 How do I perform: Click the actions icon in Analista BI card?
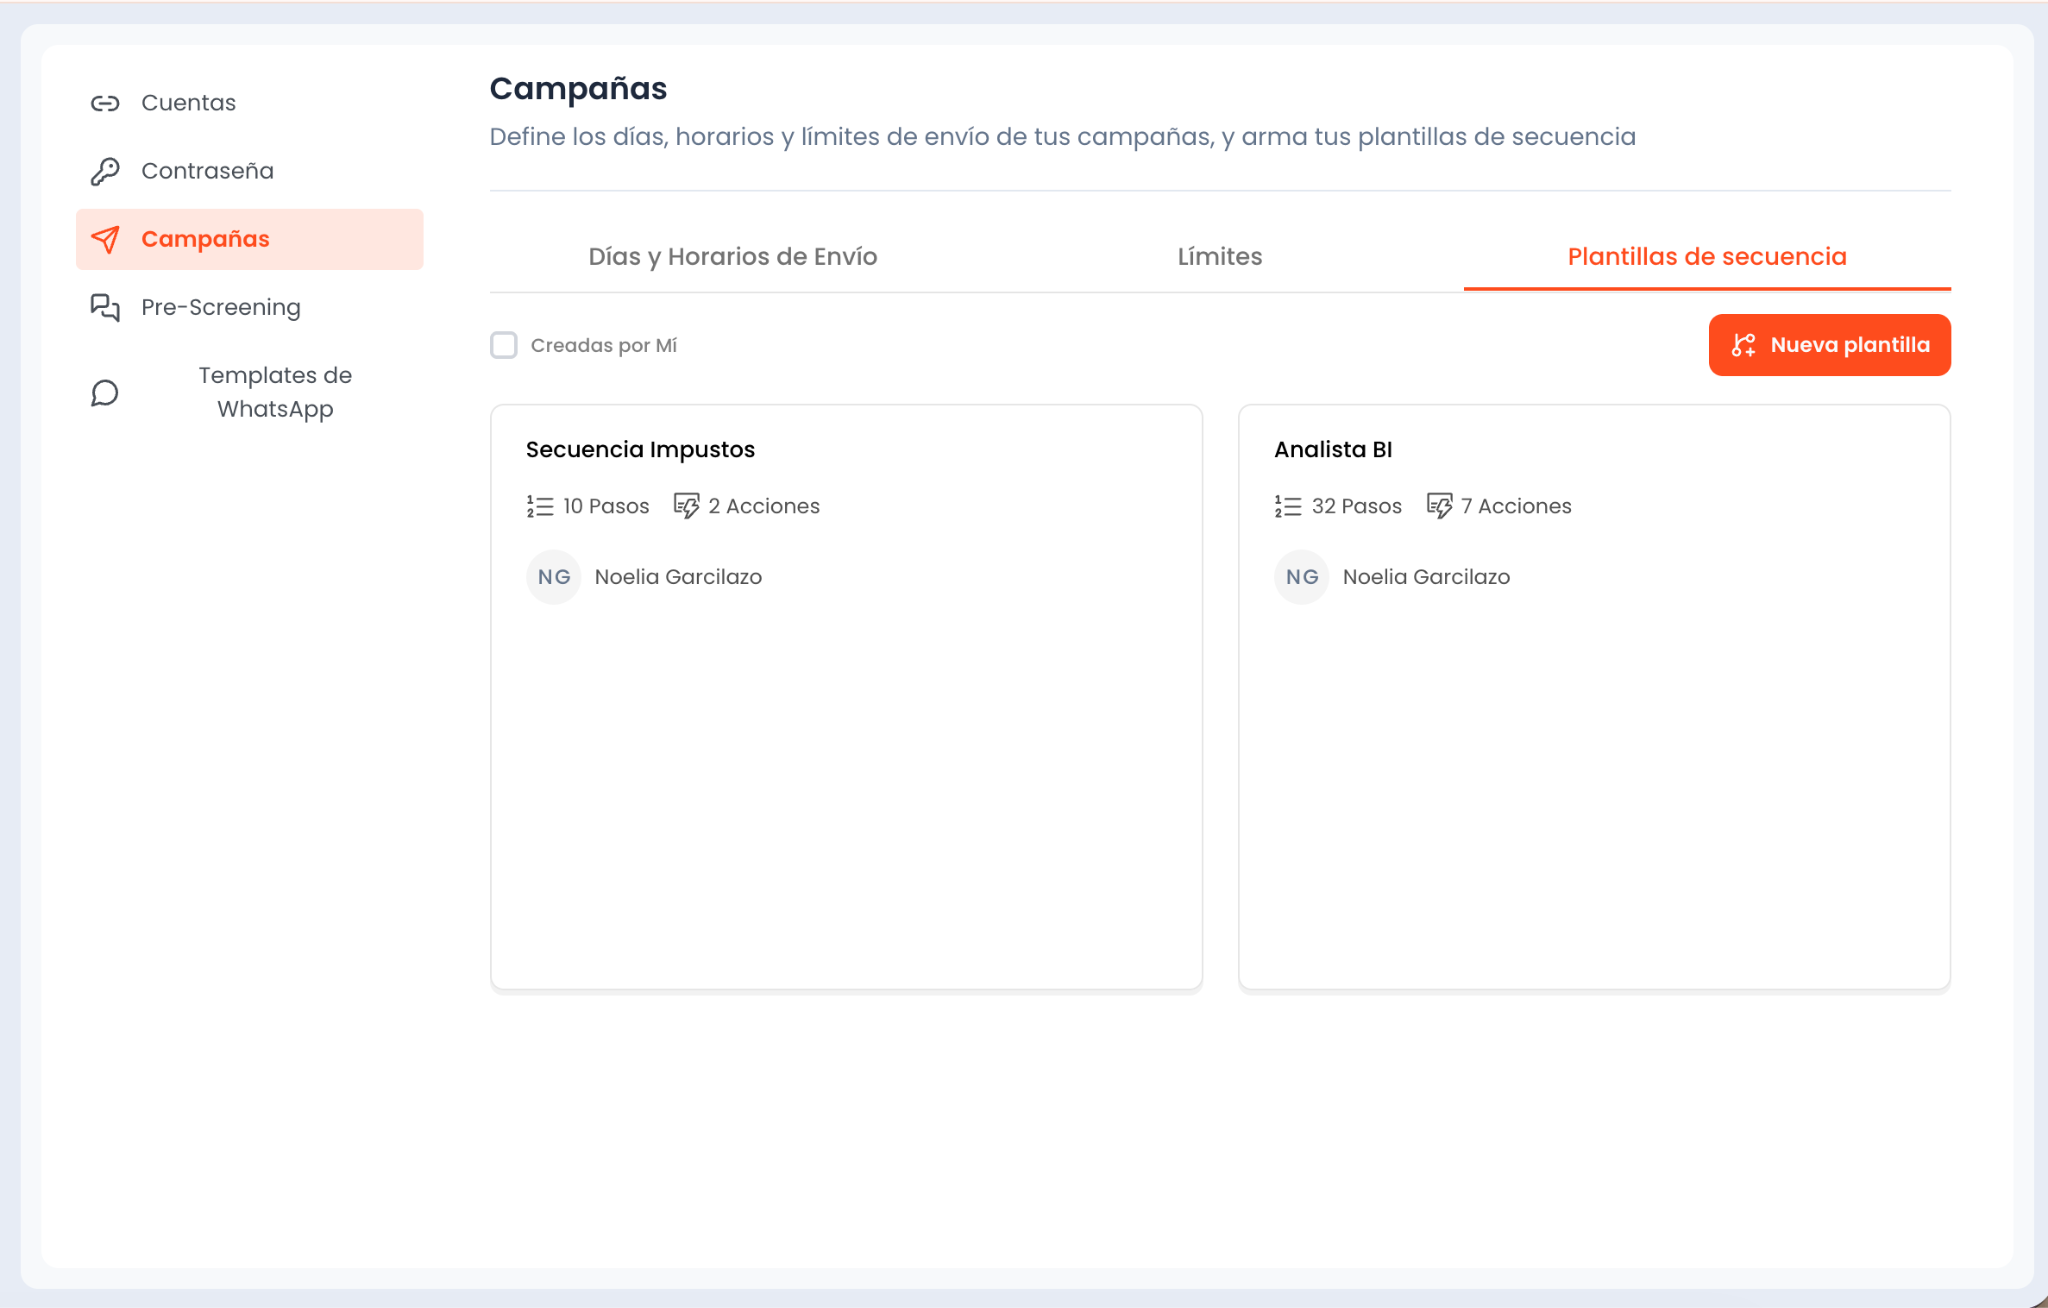pyautogui.click(x=1440, y=506)
